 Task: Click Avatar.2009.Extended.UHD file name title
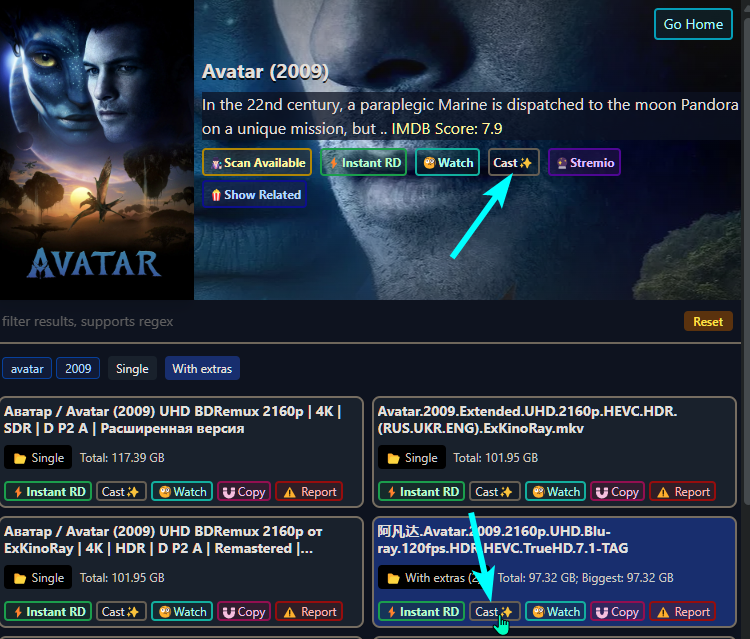tap(527, 419)
